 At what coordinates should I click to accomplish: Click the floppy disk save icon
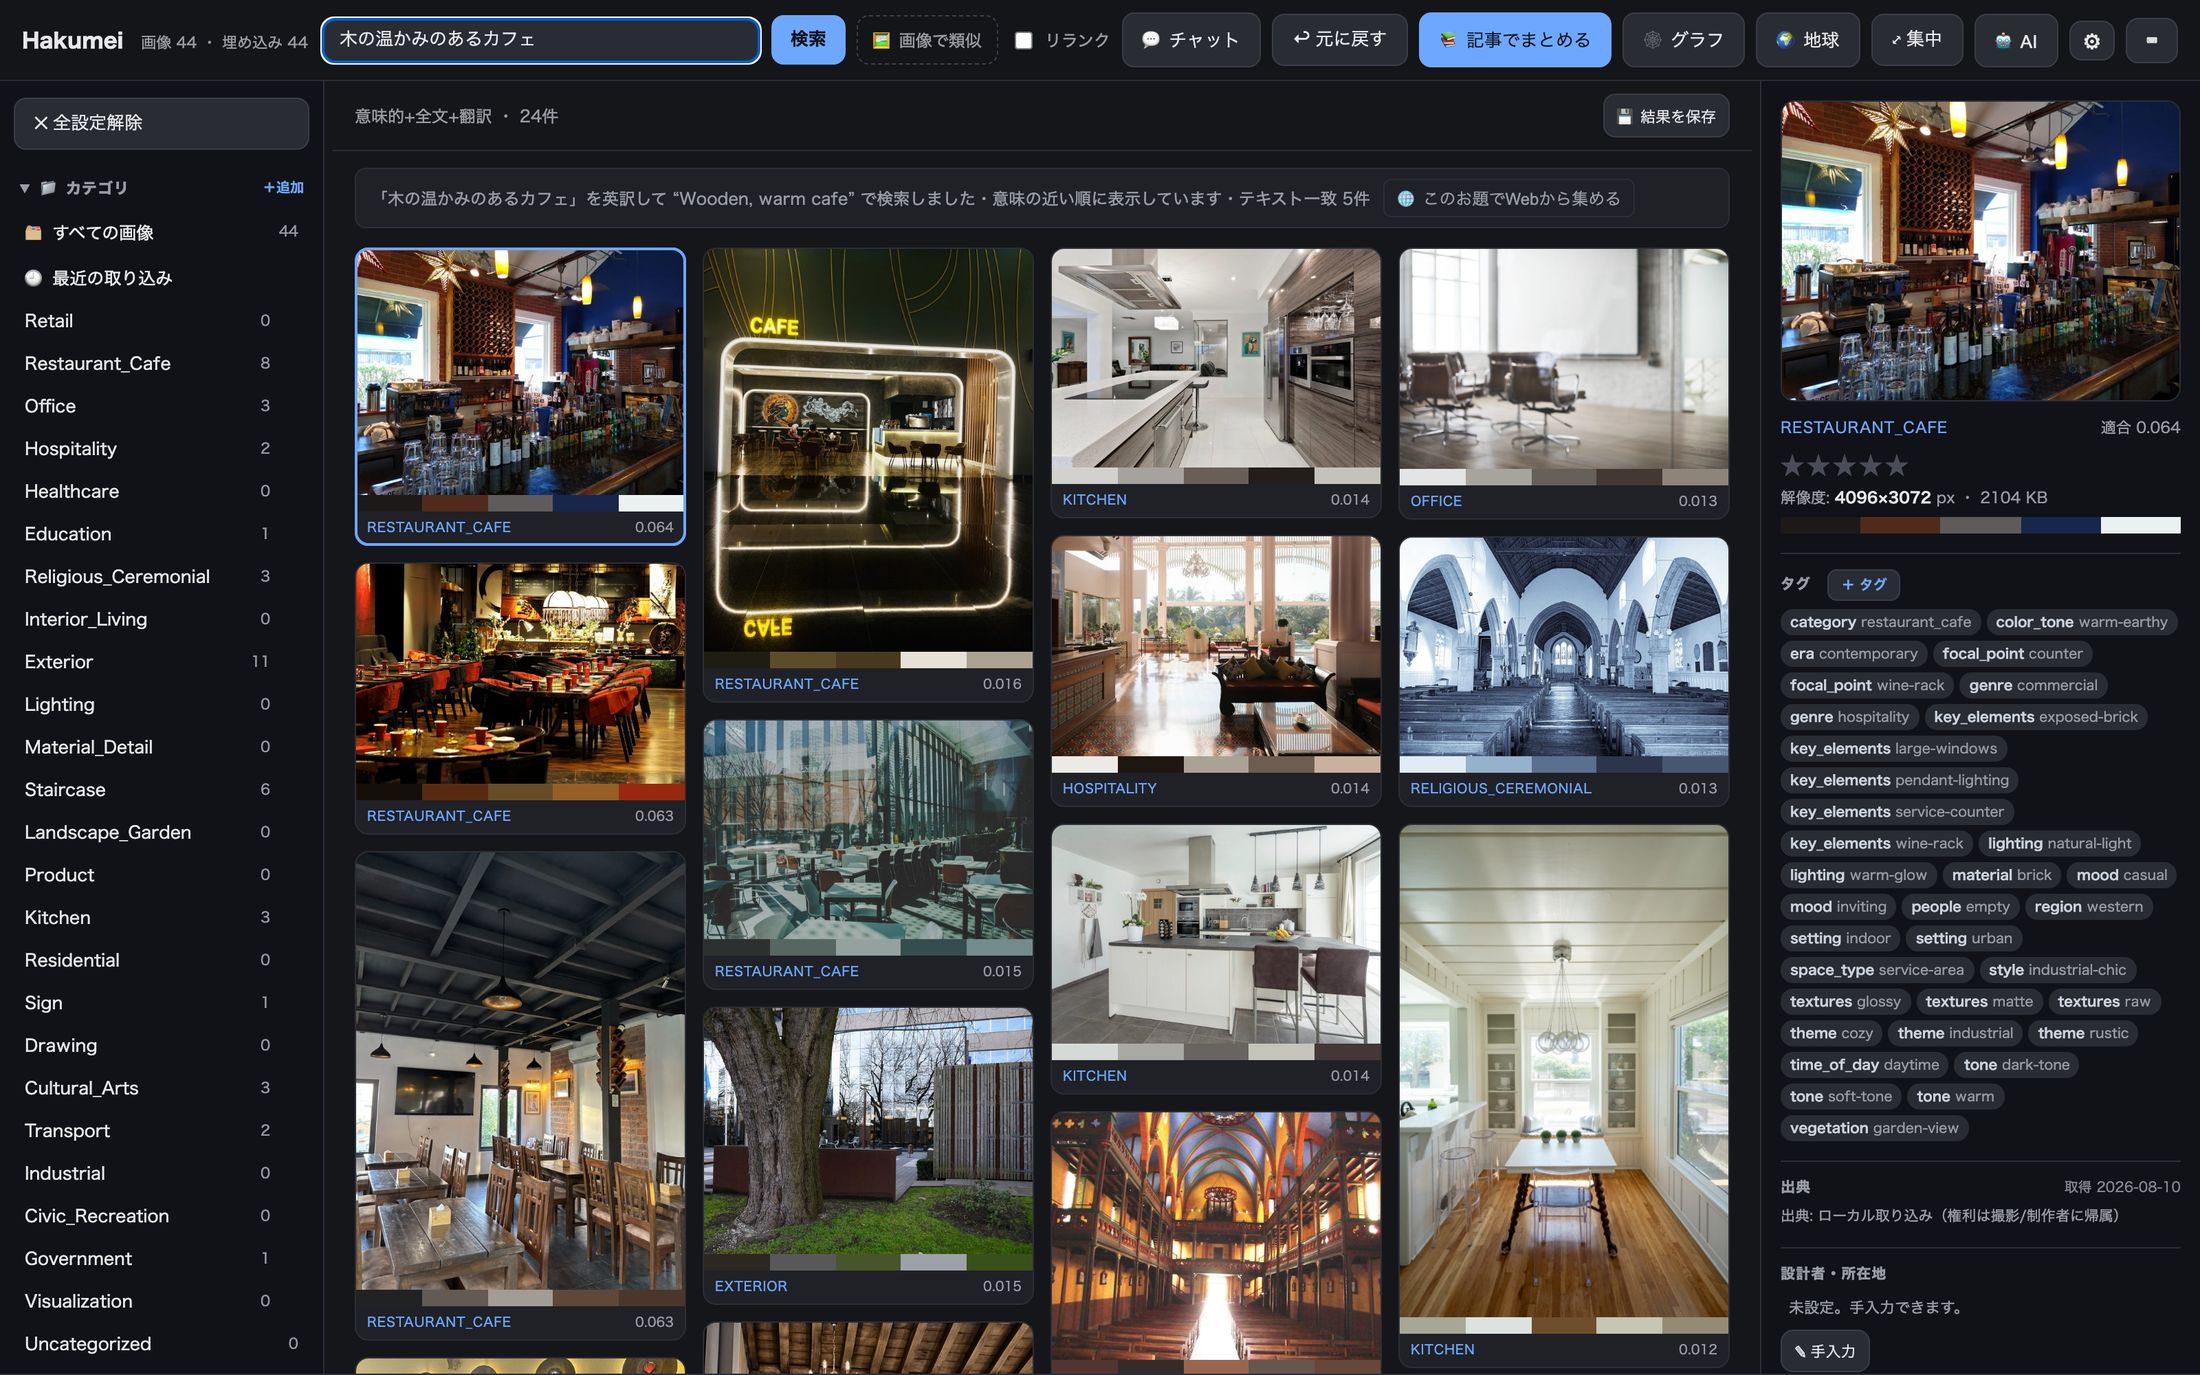tap(1625, 117)
